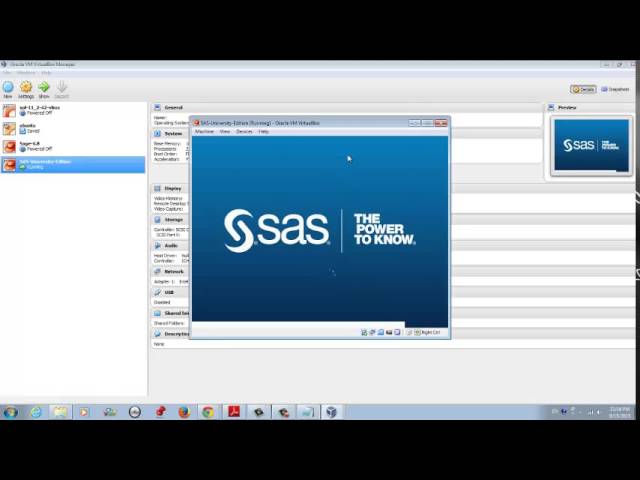Viewport: 640px width, 480px height.
Task: Open the Machine menu in VirtualBox Manager
Action: tap(26, 73)
